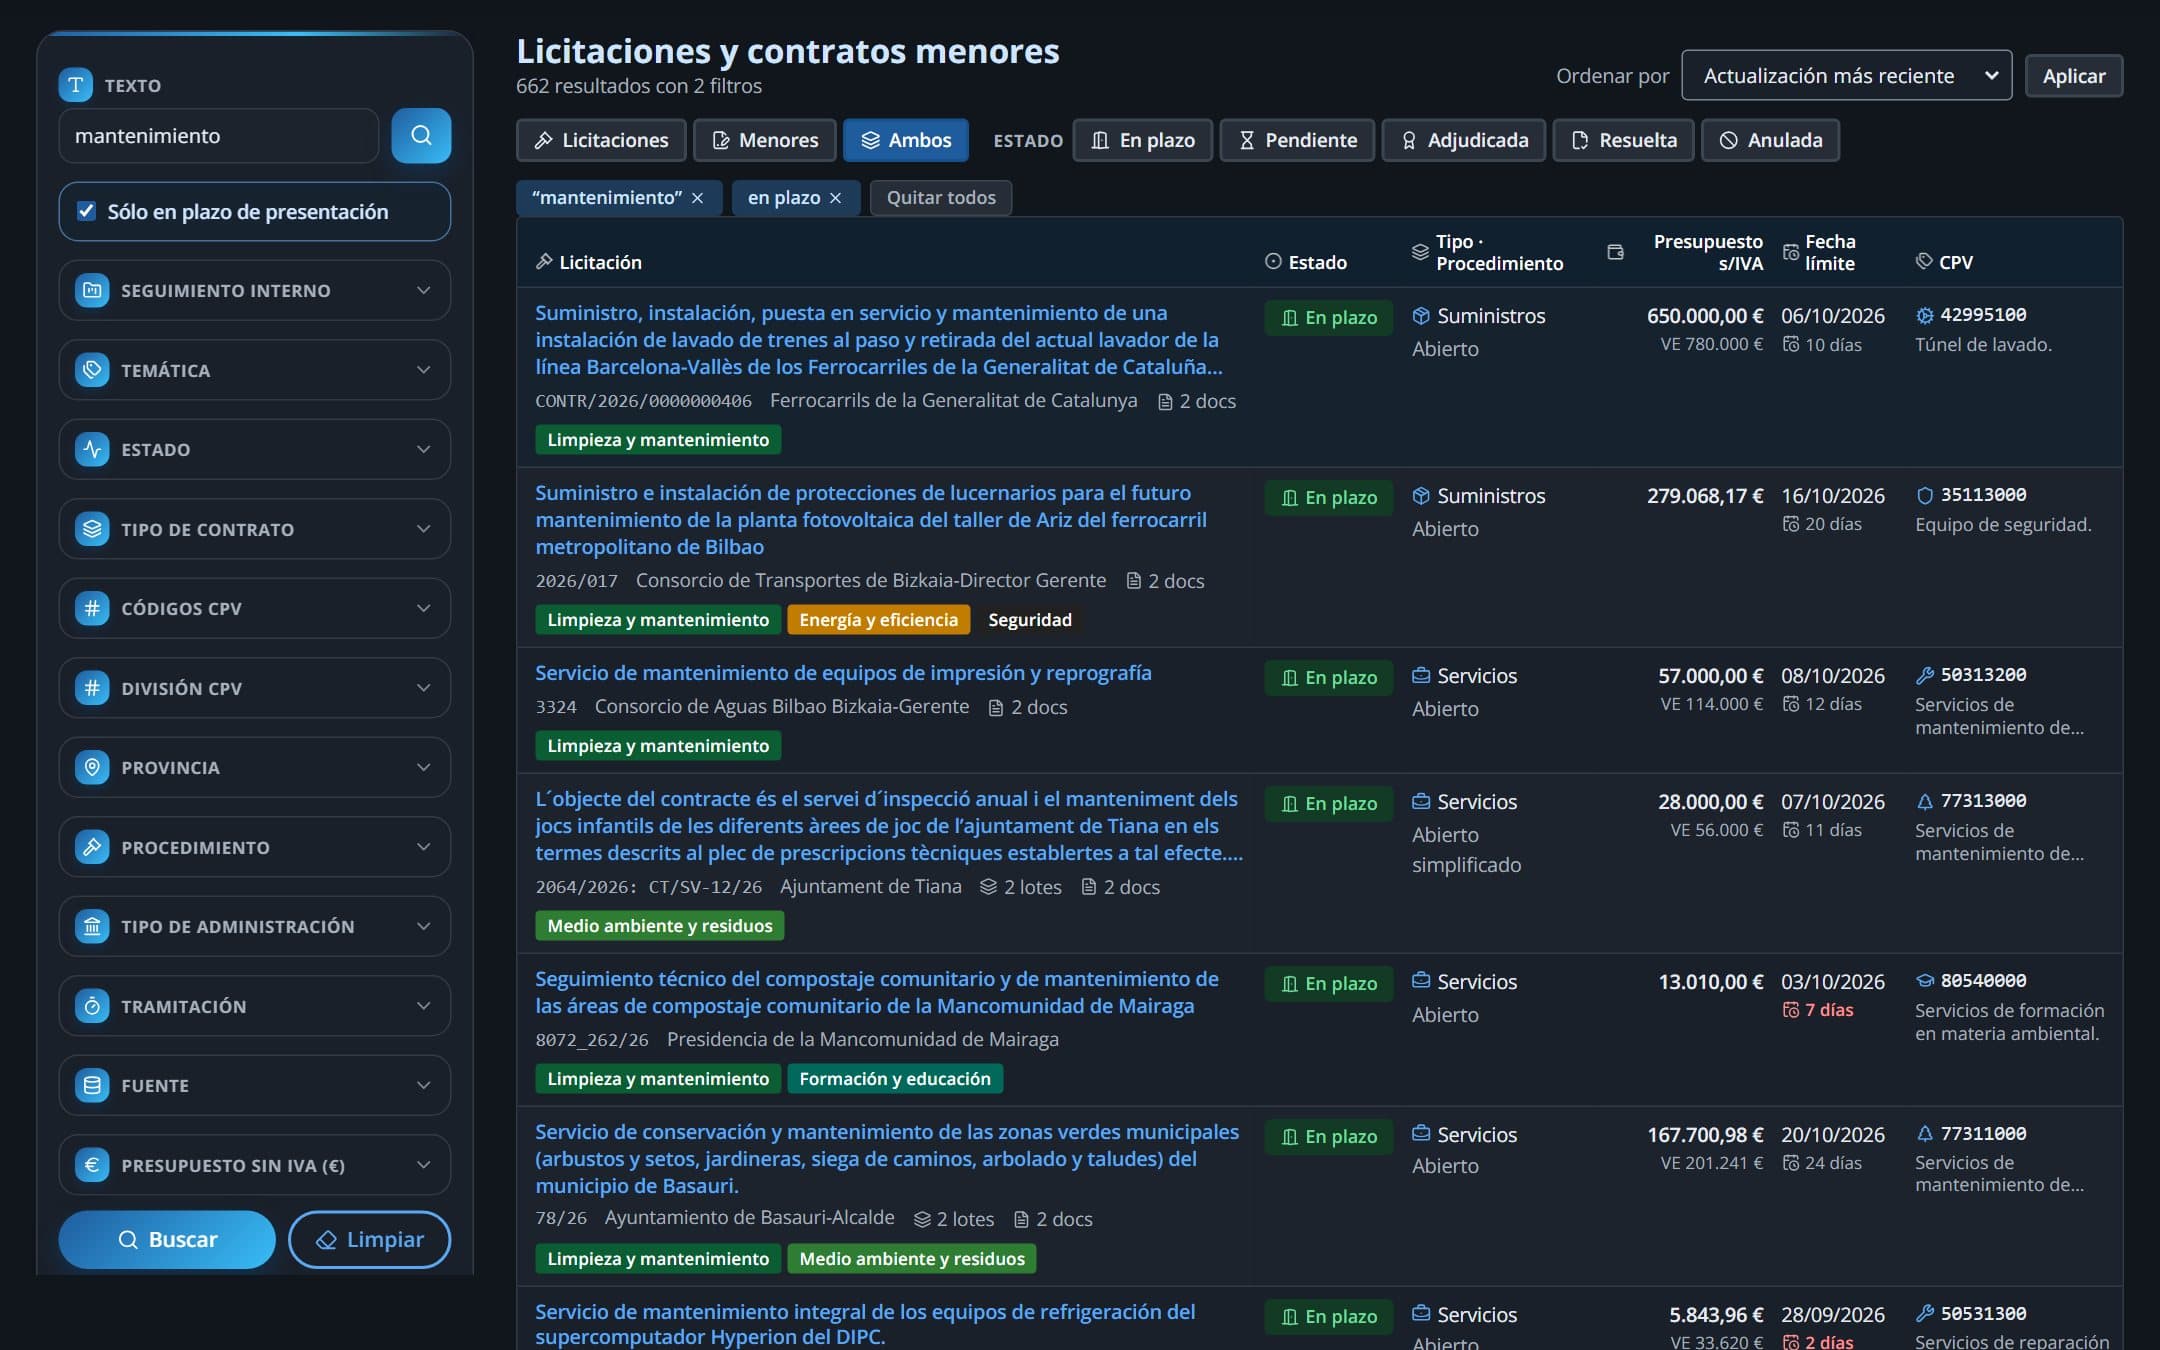2160x1350 pixels.
Task: Expand the Seguimiento Interno filter section
Action: 255,290
